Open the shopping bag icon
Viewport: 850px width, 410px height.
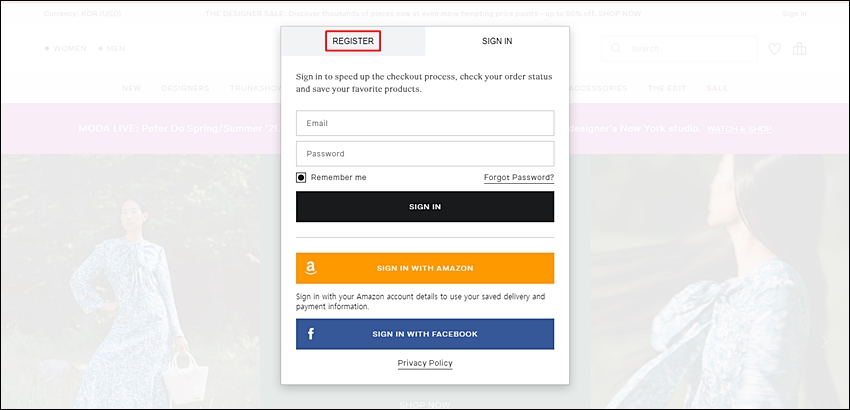[x=799, y=49]
